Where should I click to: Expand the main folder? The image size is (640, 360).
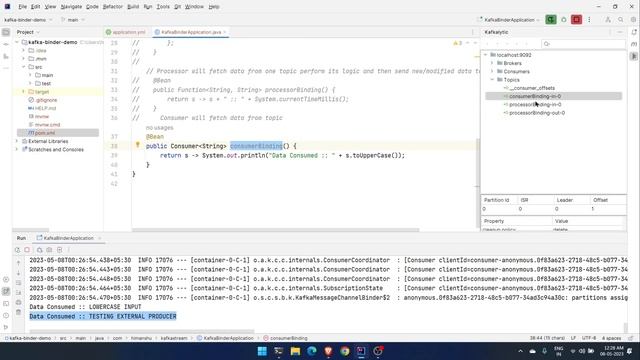(30, 75)
